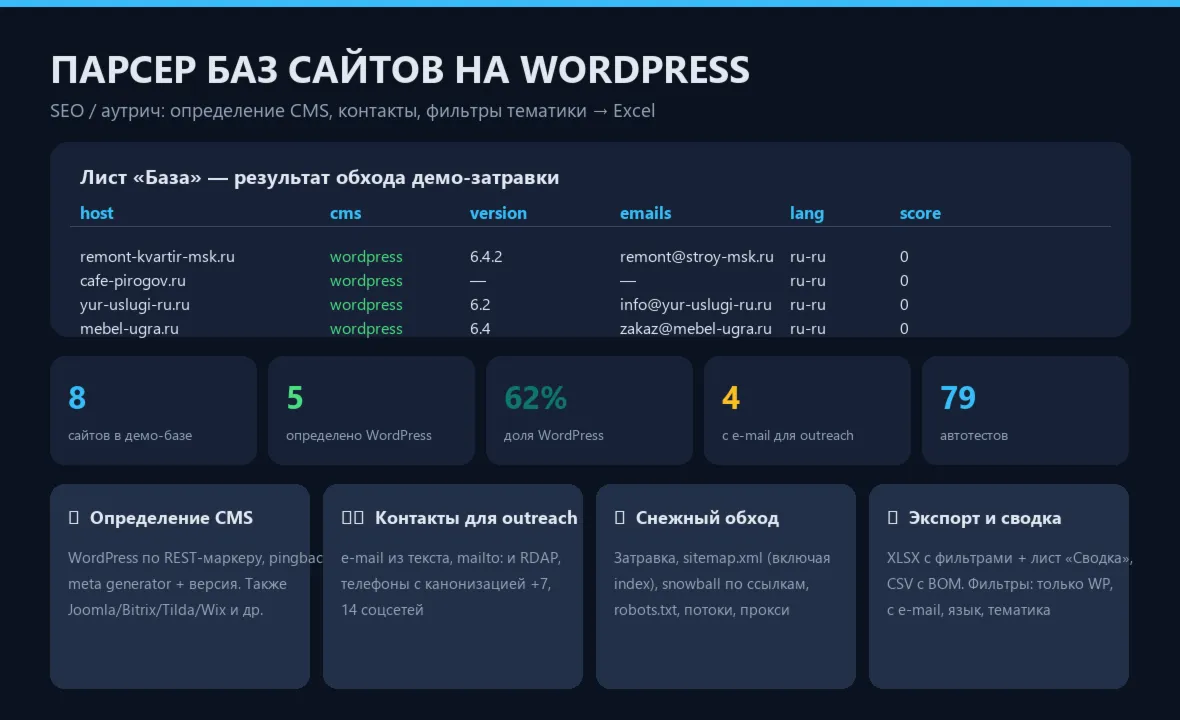Click version 6.4 in the mebel-ugra.ru row
This screenshot has height=720, width=1180.
tap(480, 329)
